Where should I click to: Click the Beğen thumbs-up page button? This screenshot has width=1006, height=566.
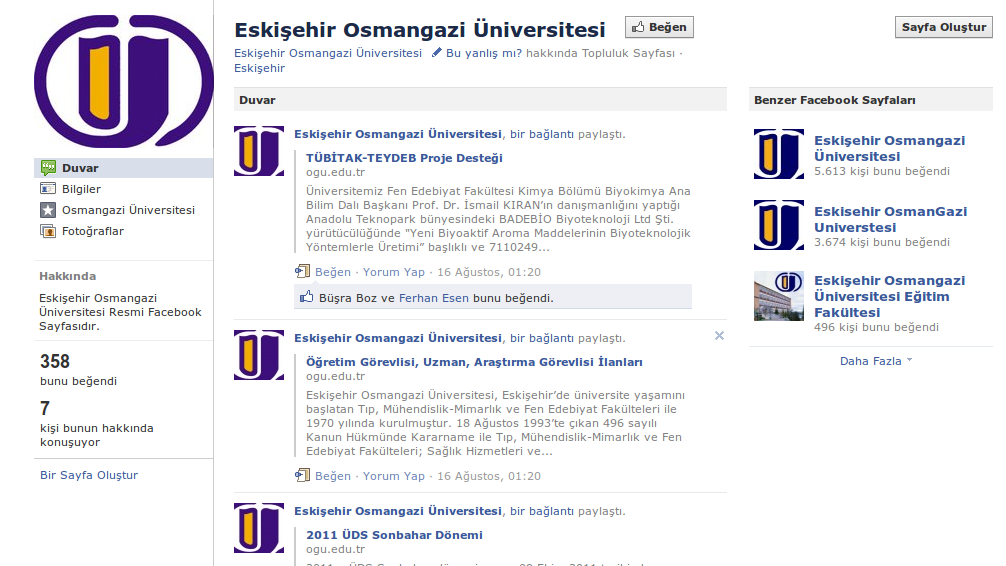point(659,28)
